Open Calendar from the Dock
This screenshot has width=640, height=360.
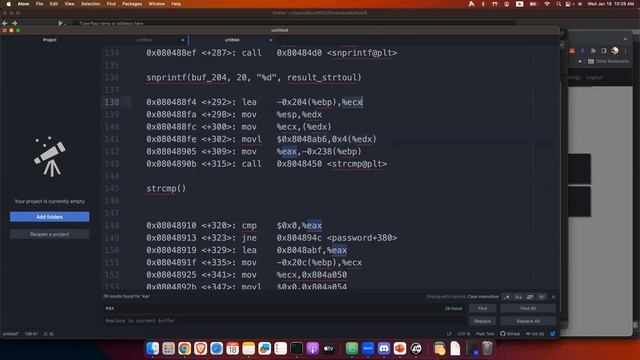click(232, 349)
